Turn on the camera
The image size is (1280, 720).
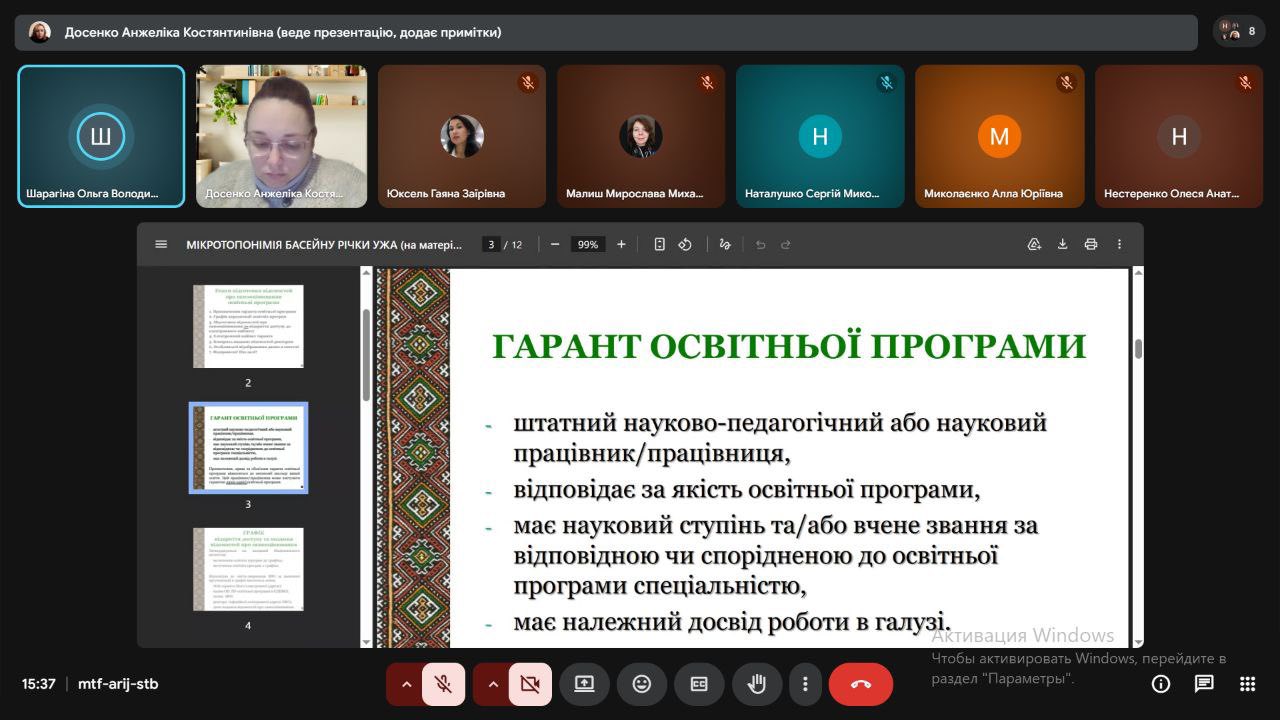[x=529, y=684]
